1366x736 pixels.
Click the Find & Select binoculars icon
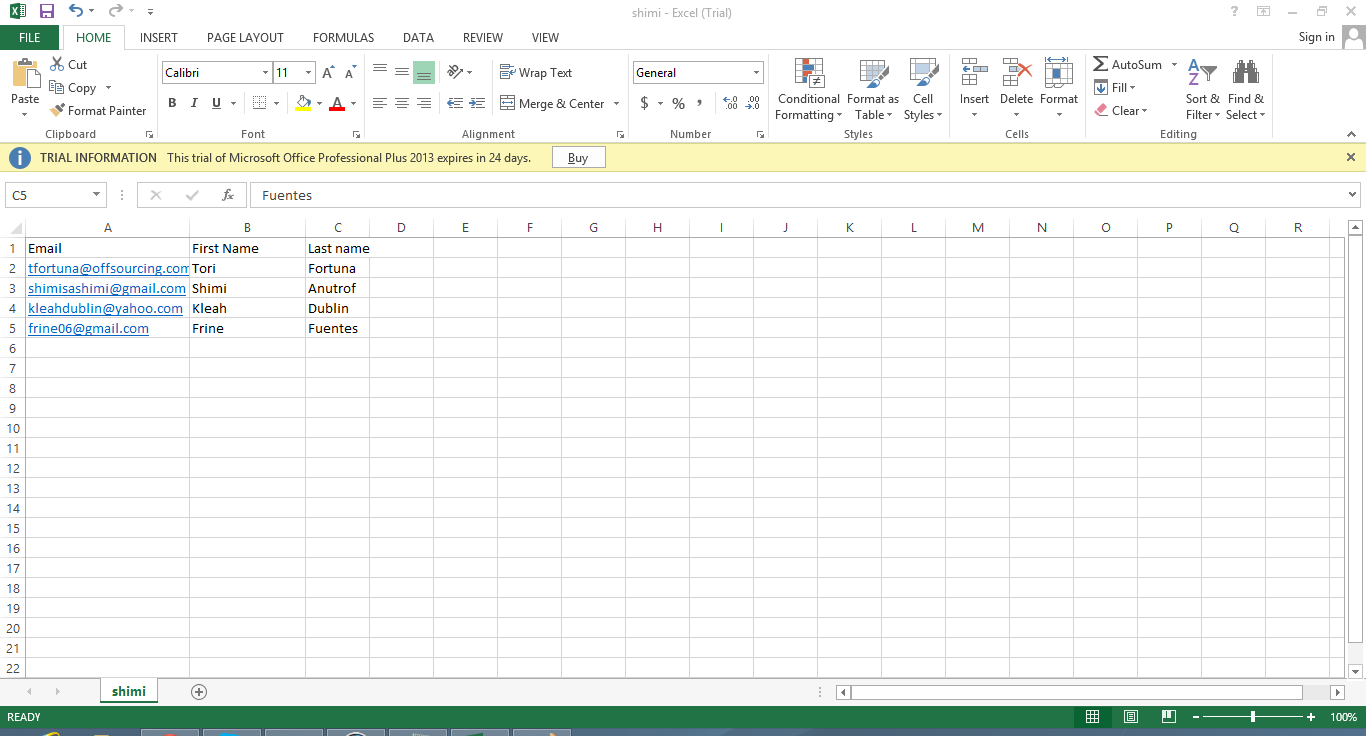(x=1245, y=74)
